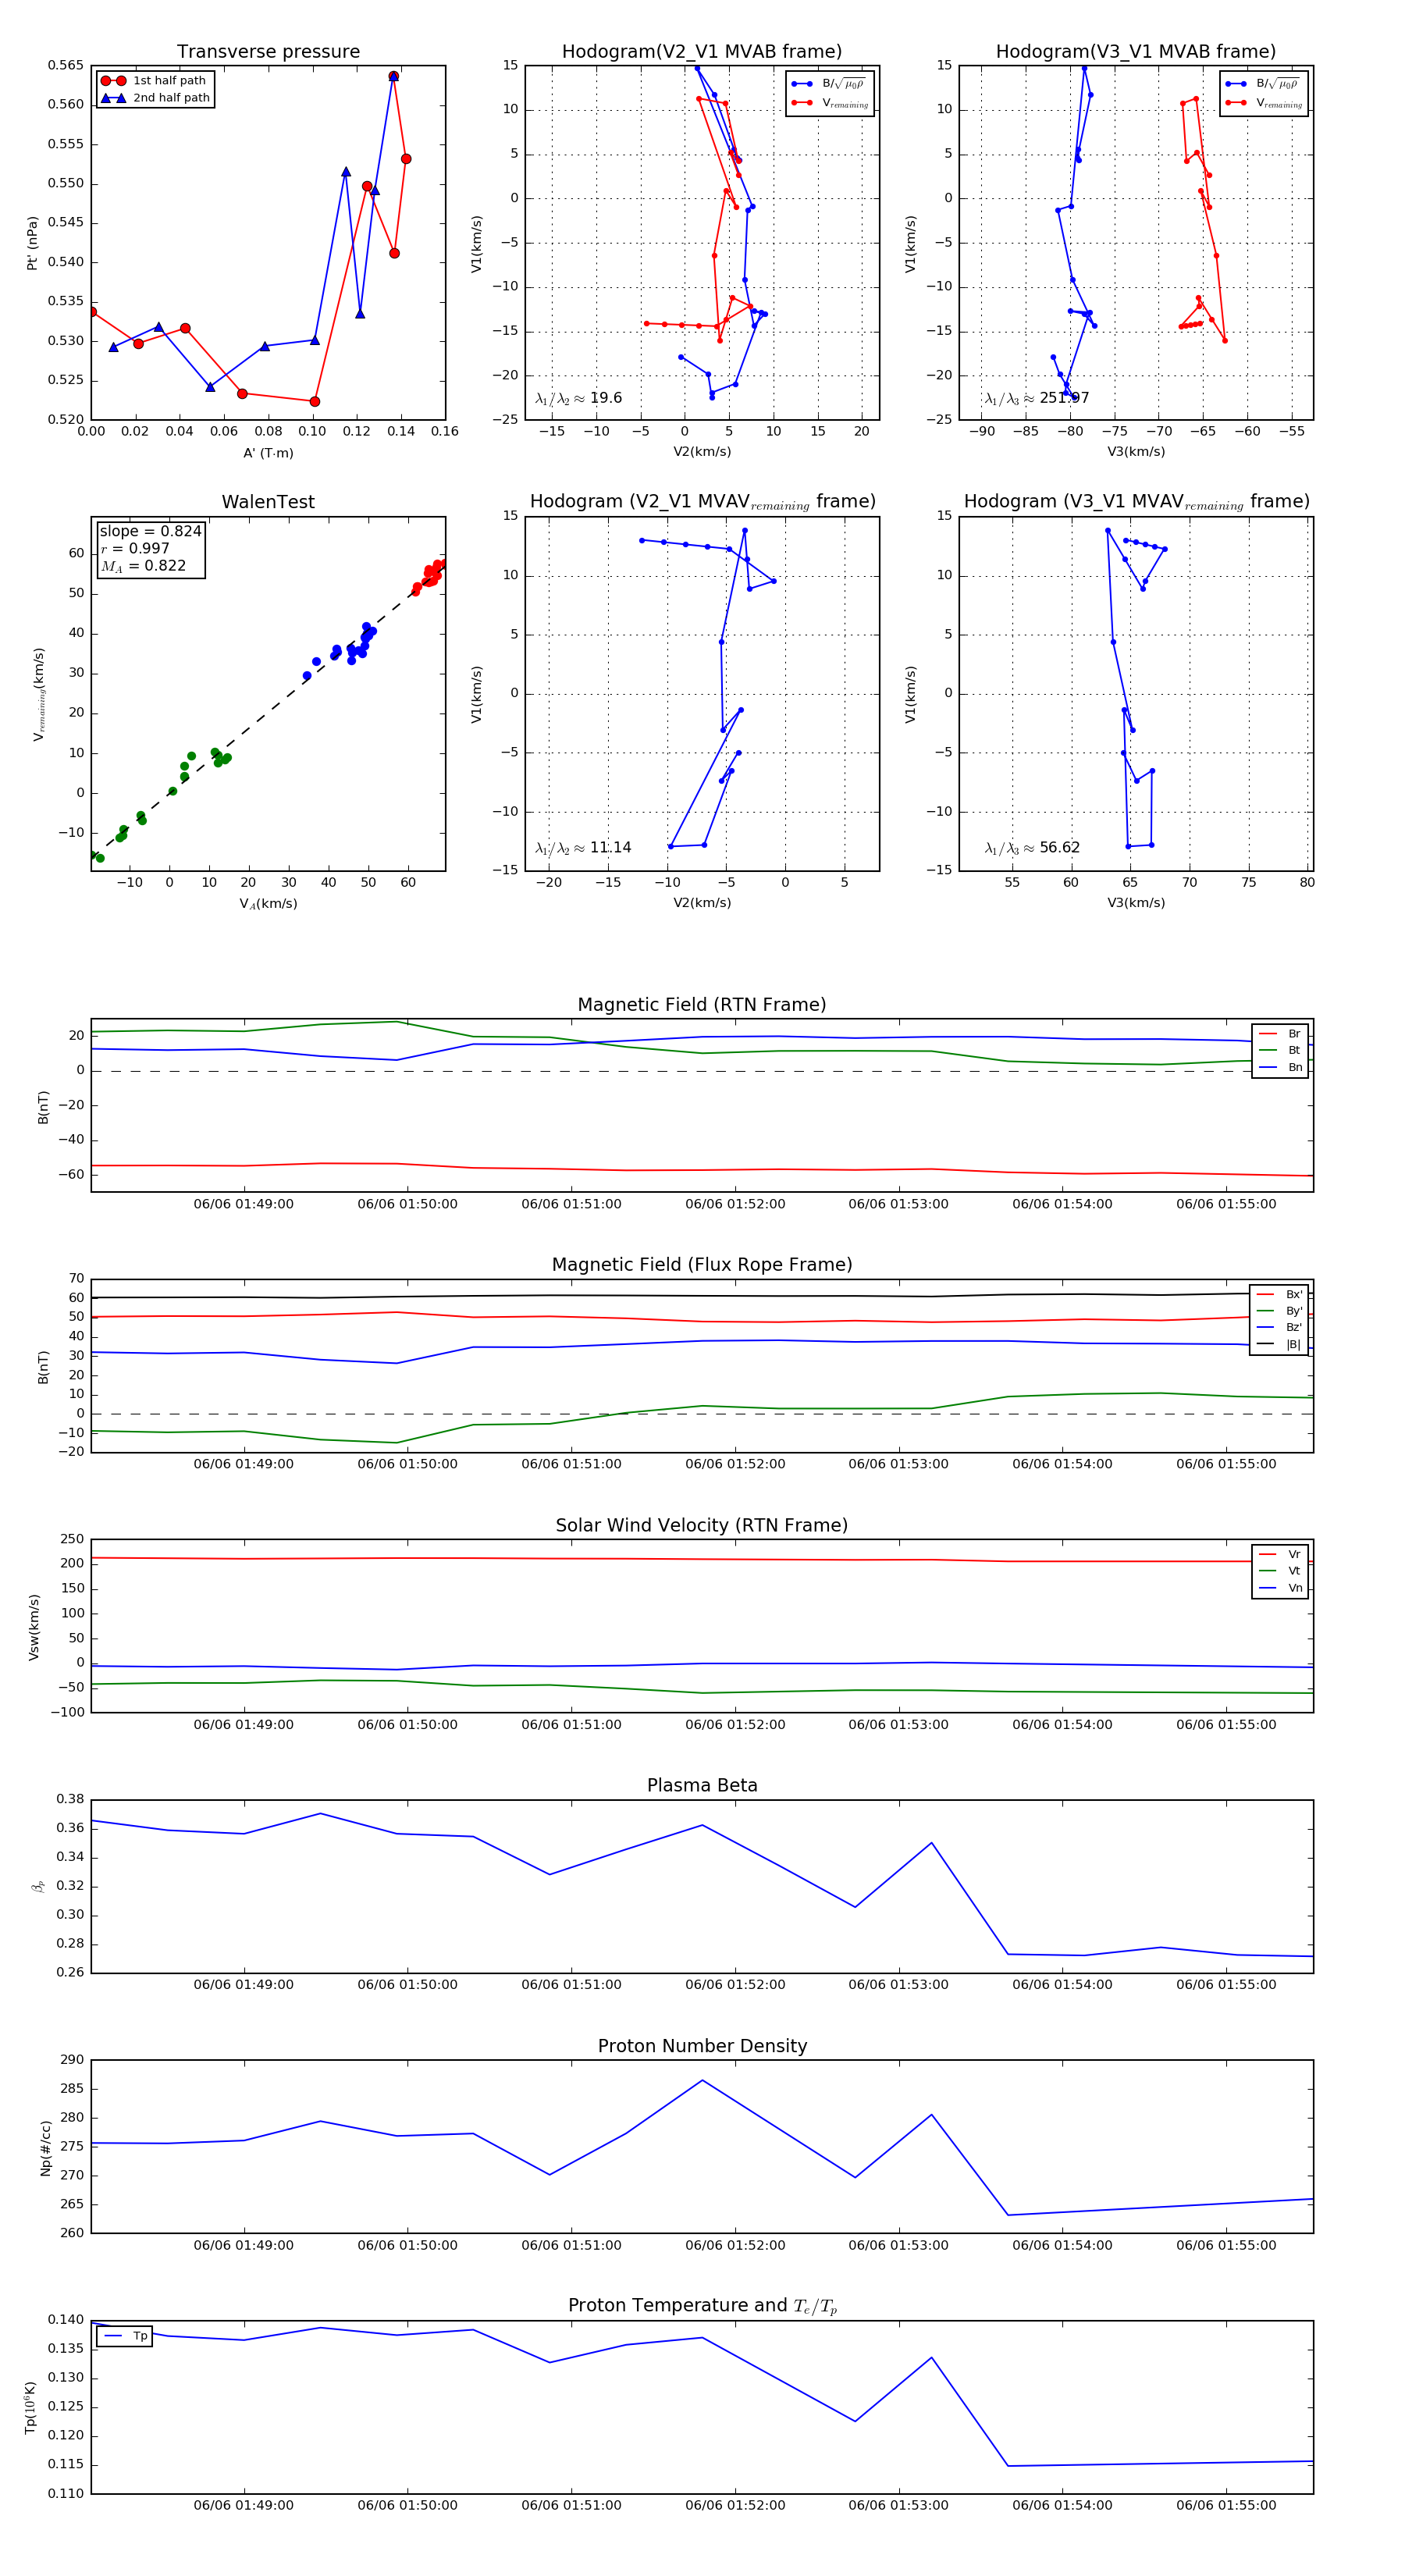Screen dimensions: 1405x2576
Task: Click the 'Hodogram(V3_V1 MVAB frame)' title
Action: coord(1136,52)
